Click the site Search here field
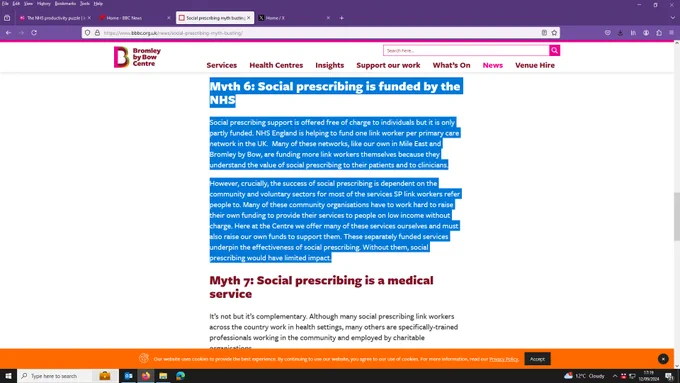Screen dimensions: 680x383 466,50
